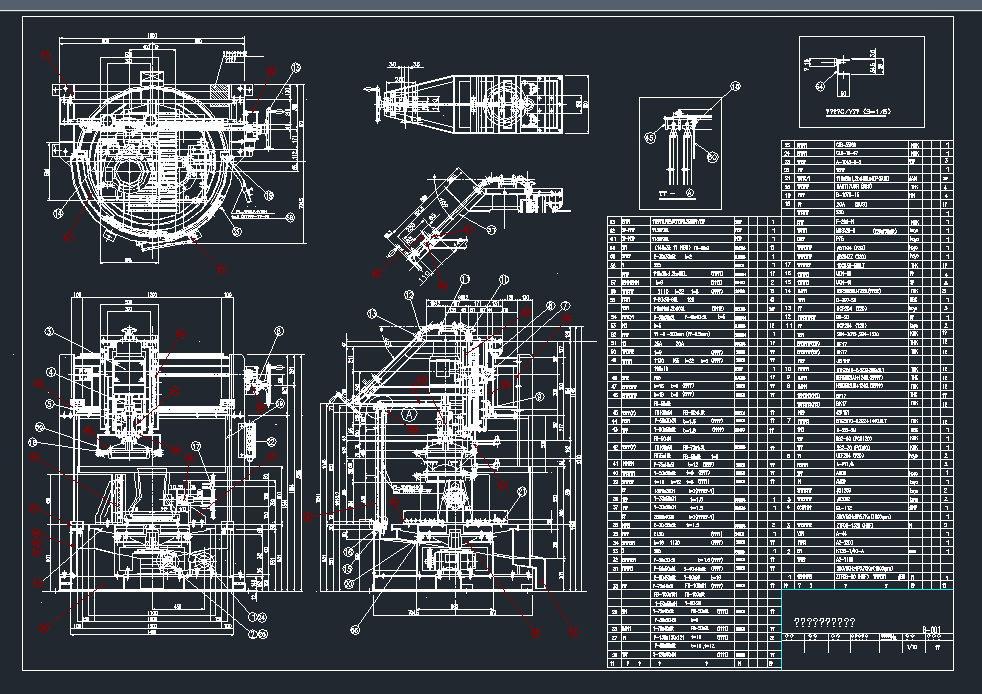The width and height of the screenshot is (982, 694).
Task: Select balloon number 11 at the view top
Action: (x=464, y=277)
